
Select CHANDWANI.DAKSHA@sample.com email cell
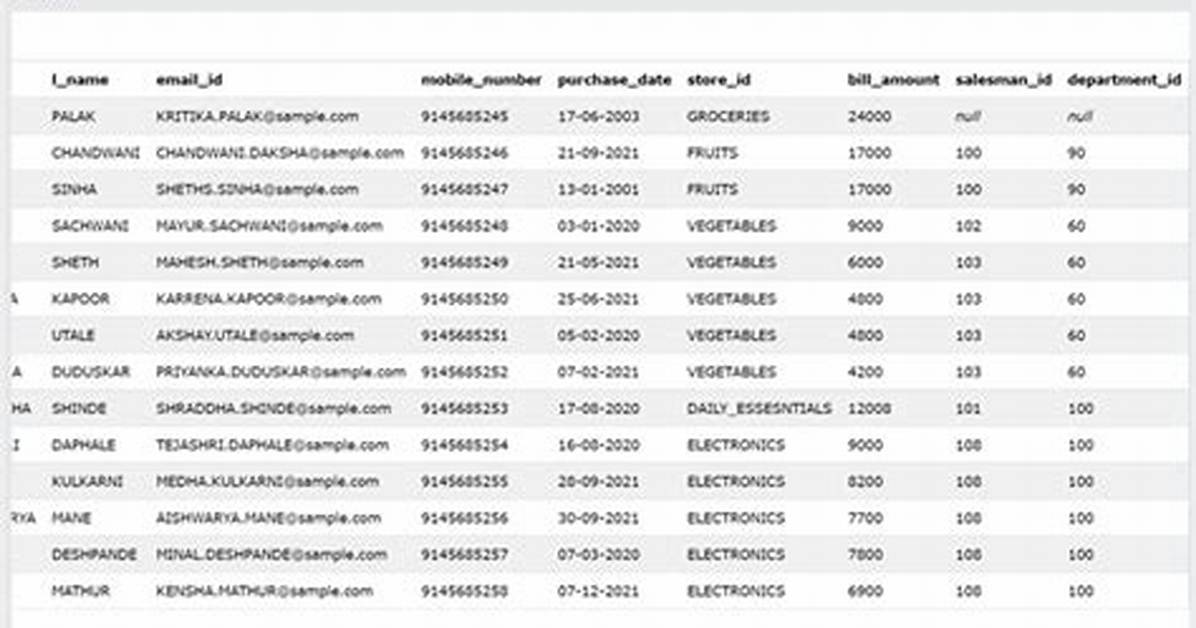tap(280, 153)
